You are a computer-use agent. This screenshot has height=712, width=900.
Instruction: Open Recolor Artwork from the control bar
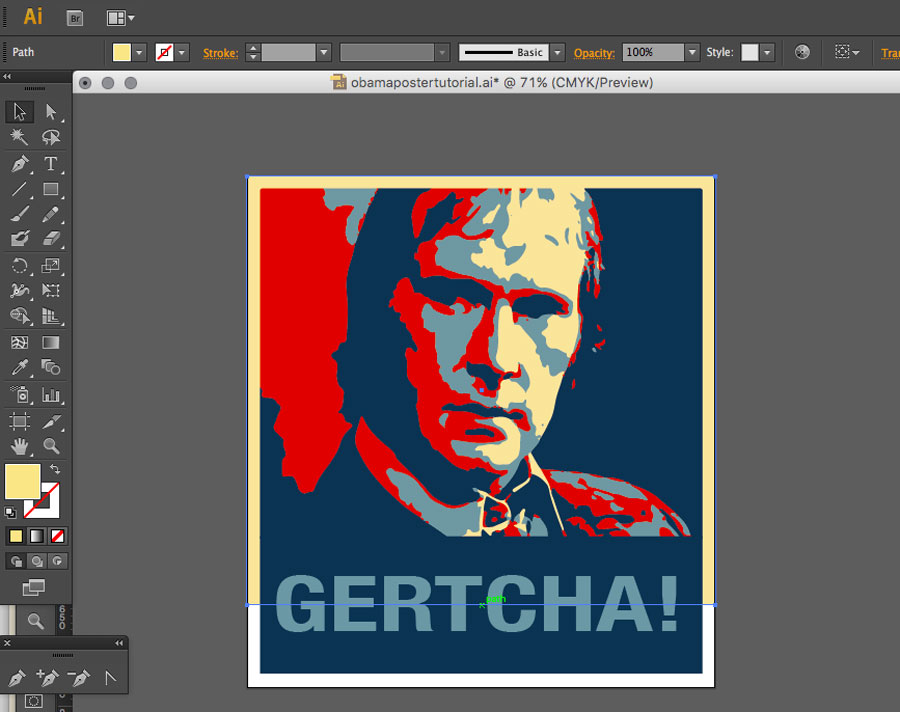coord(802,52)
